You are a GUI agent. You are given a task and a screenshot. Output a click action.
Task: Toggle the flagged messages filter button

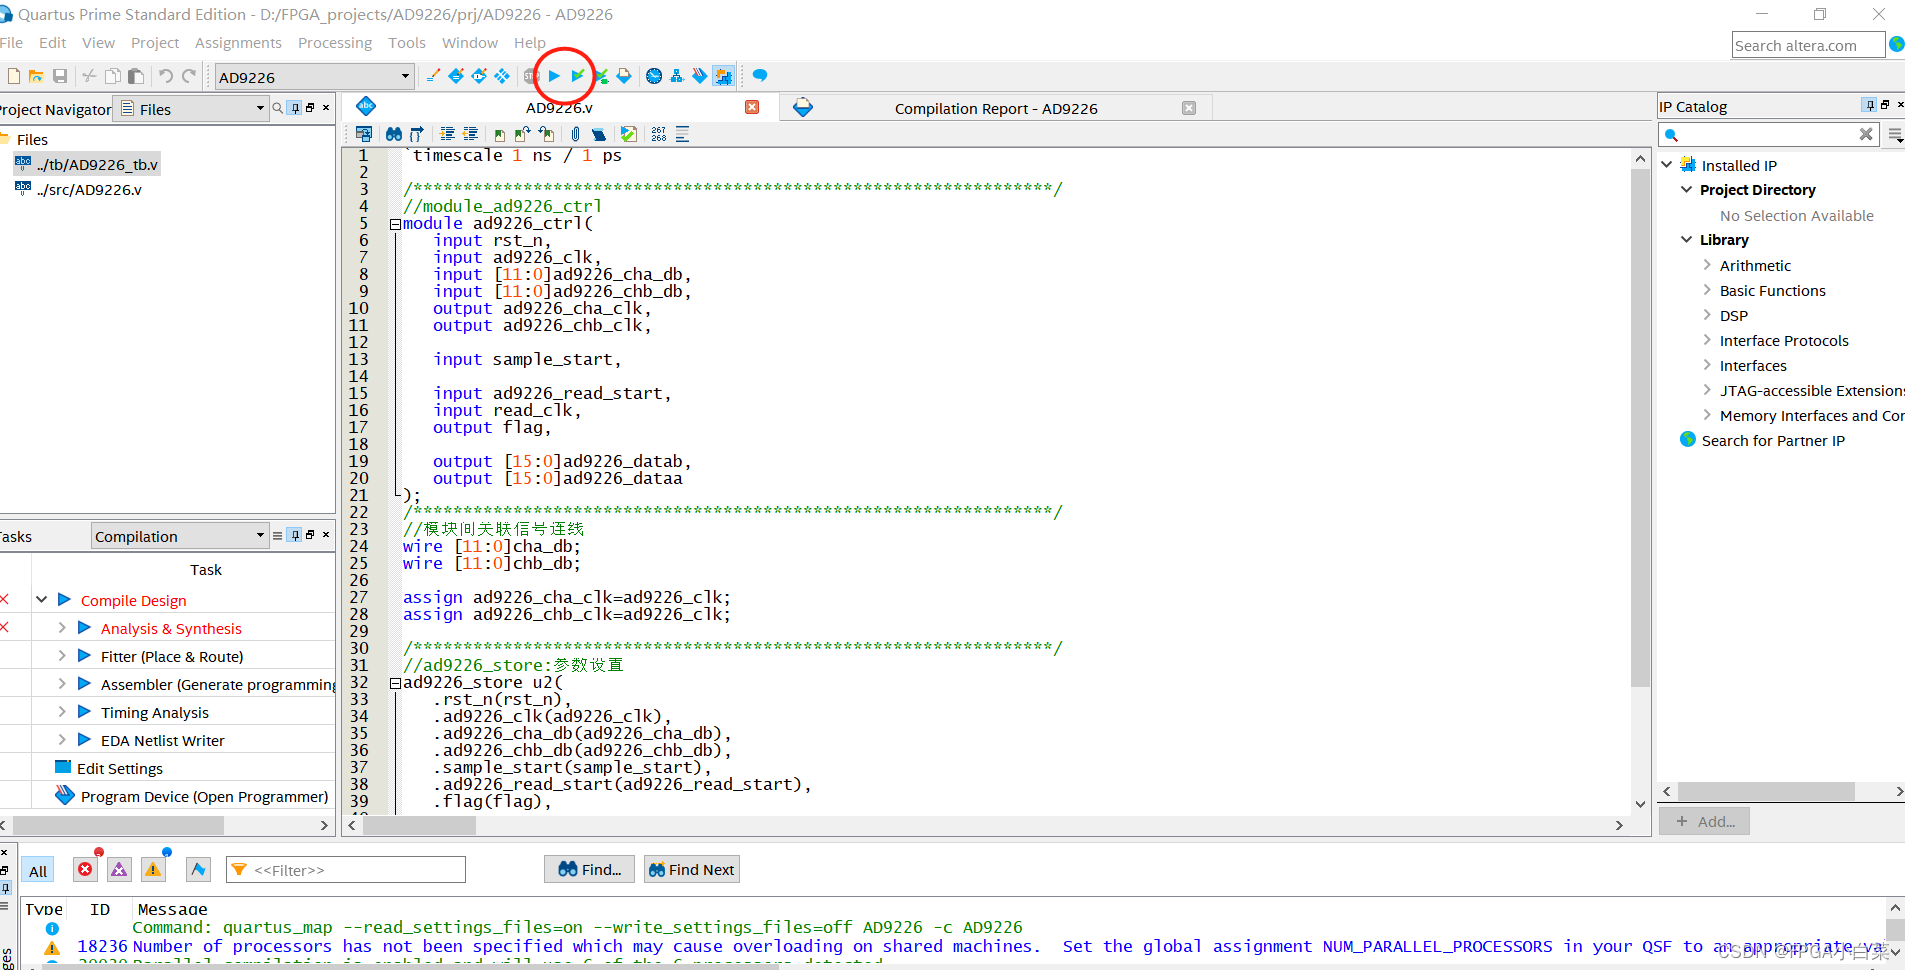click(x=198, y=870)
